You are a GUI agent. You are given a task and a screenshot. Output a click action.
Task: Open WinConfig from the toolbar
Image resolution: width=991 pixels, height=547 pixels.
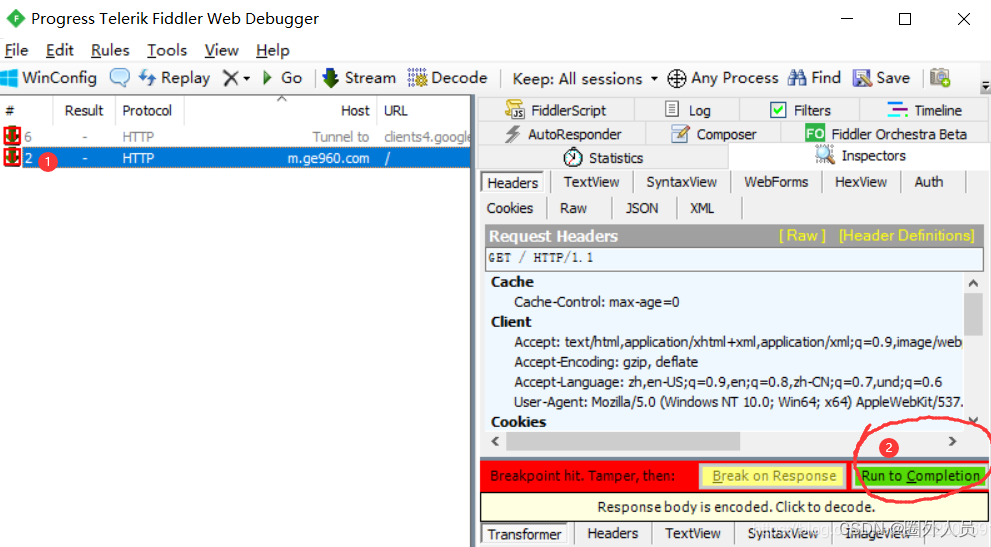point(49,78)
